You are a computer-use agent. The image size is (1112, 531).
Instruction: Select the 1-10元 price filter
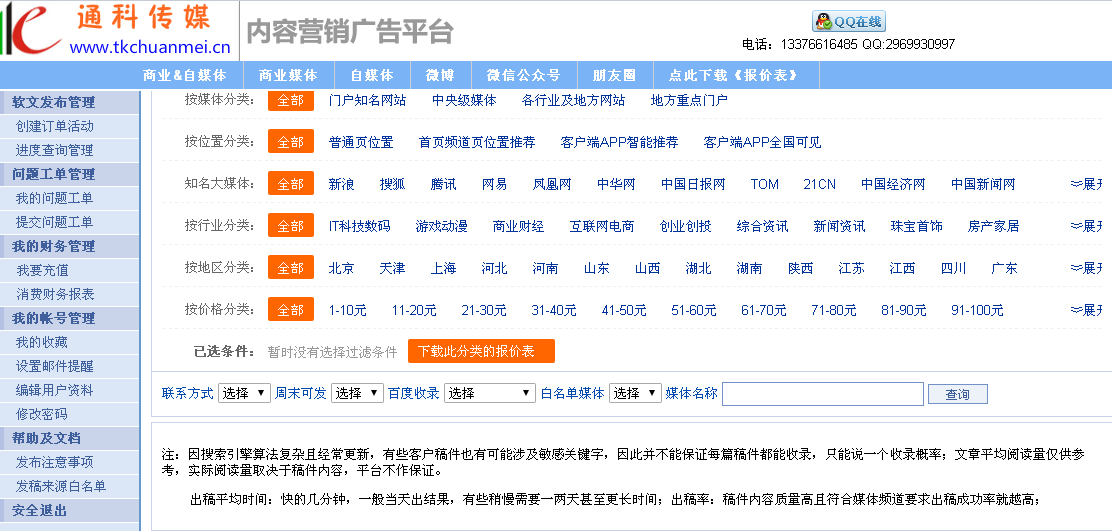[x=347, y=310]
